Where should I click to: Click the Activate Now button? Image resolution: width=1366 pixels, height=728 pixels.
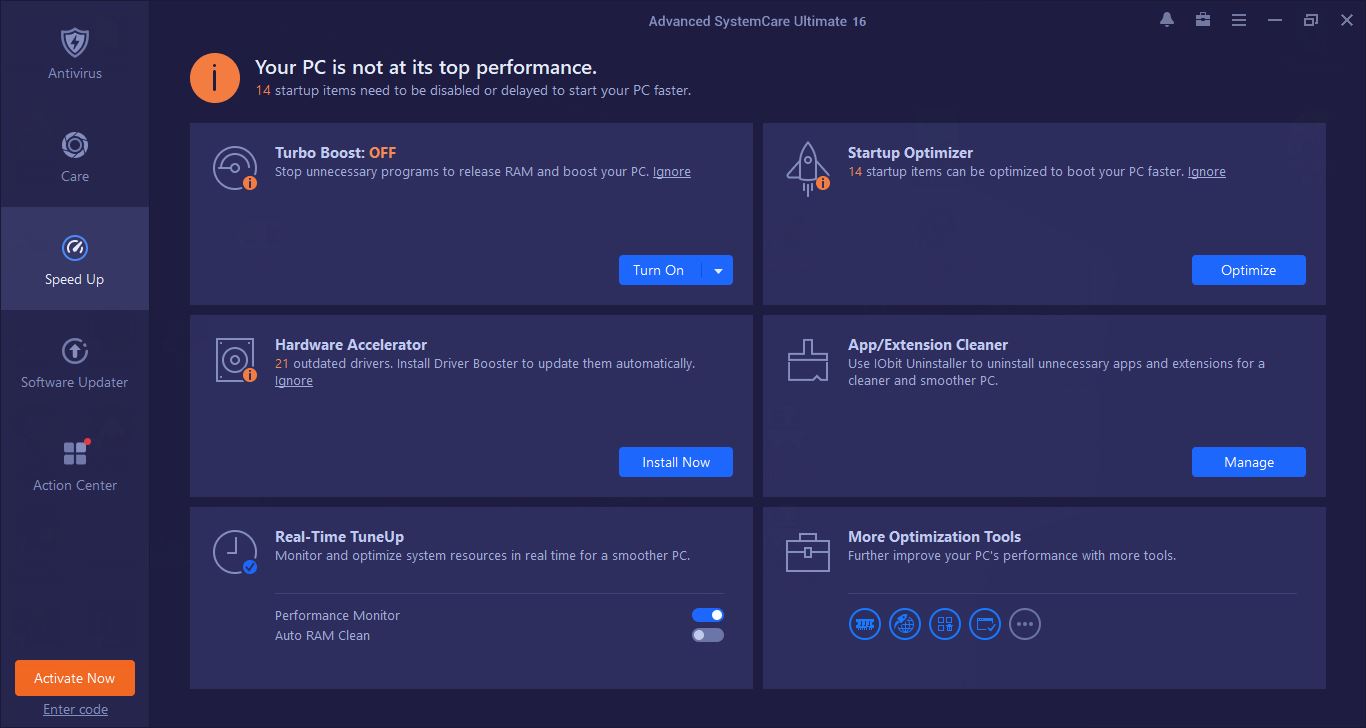pos(75,678)
